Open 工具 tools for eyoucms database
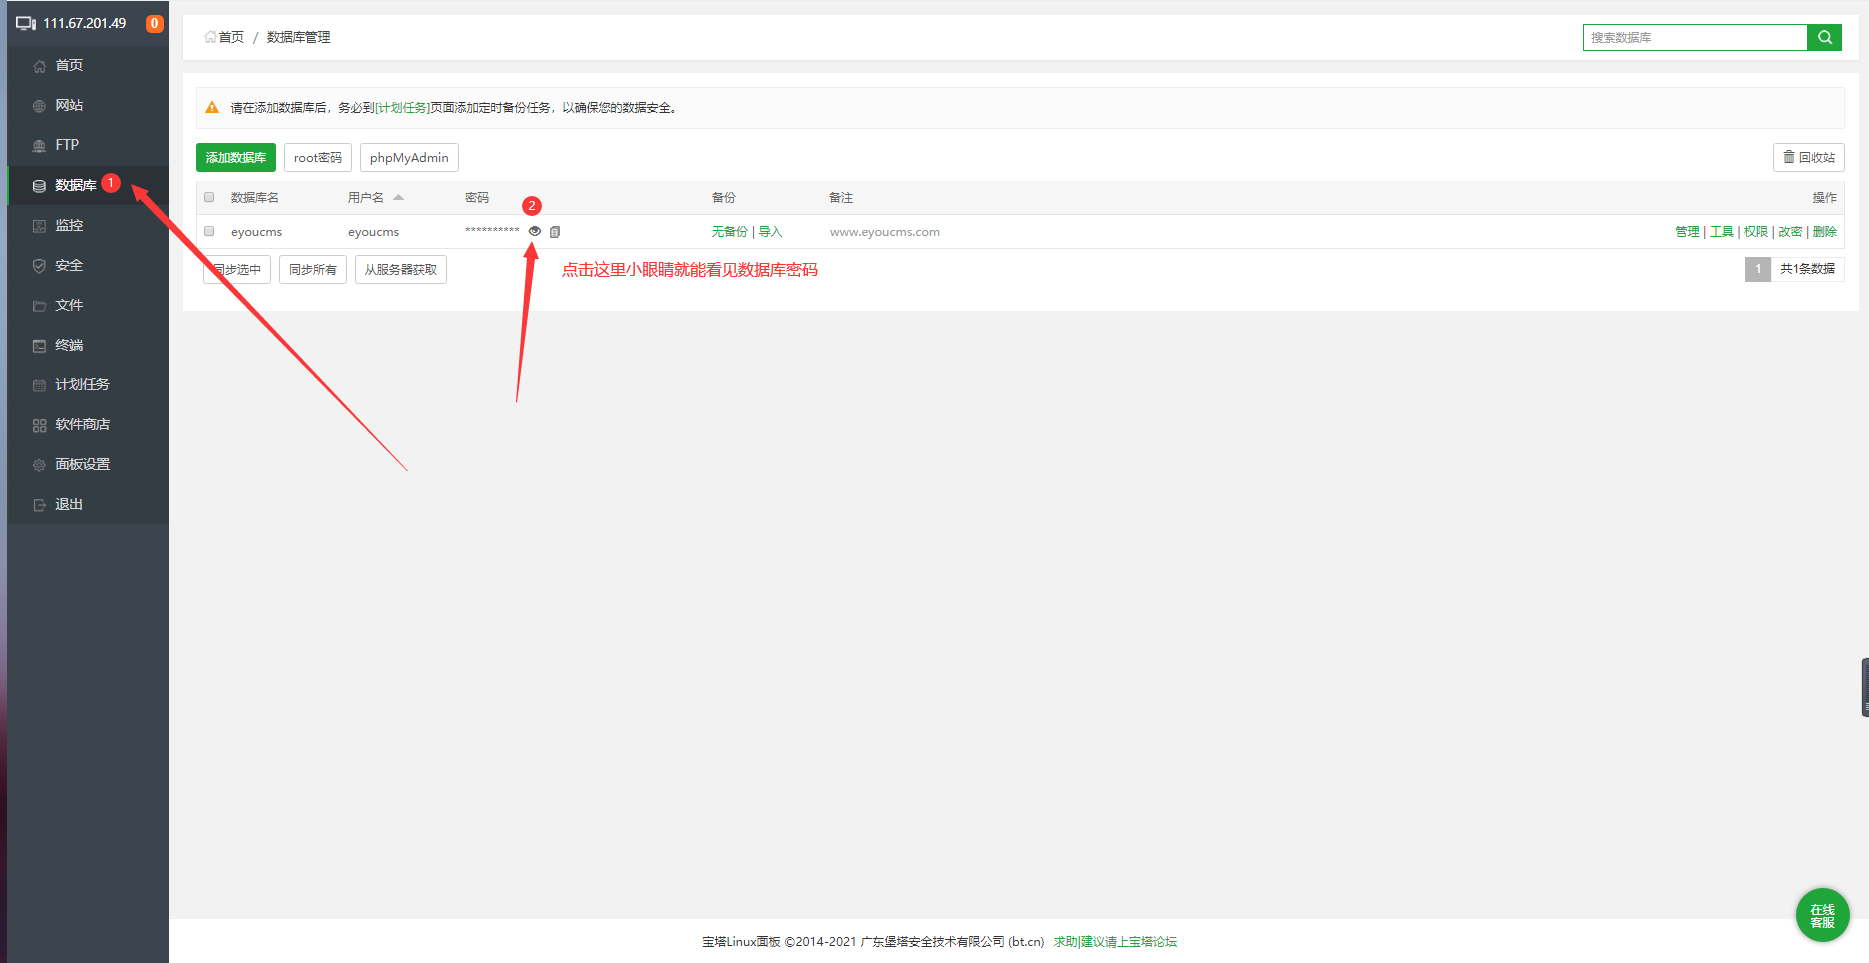 pyautogui.click(x=1721, y=231)
